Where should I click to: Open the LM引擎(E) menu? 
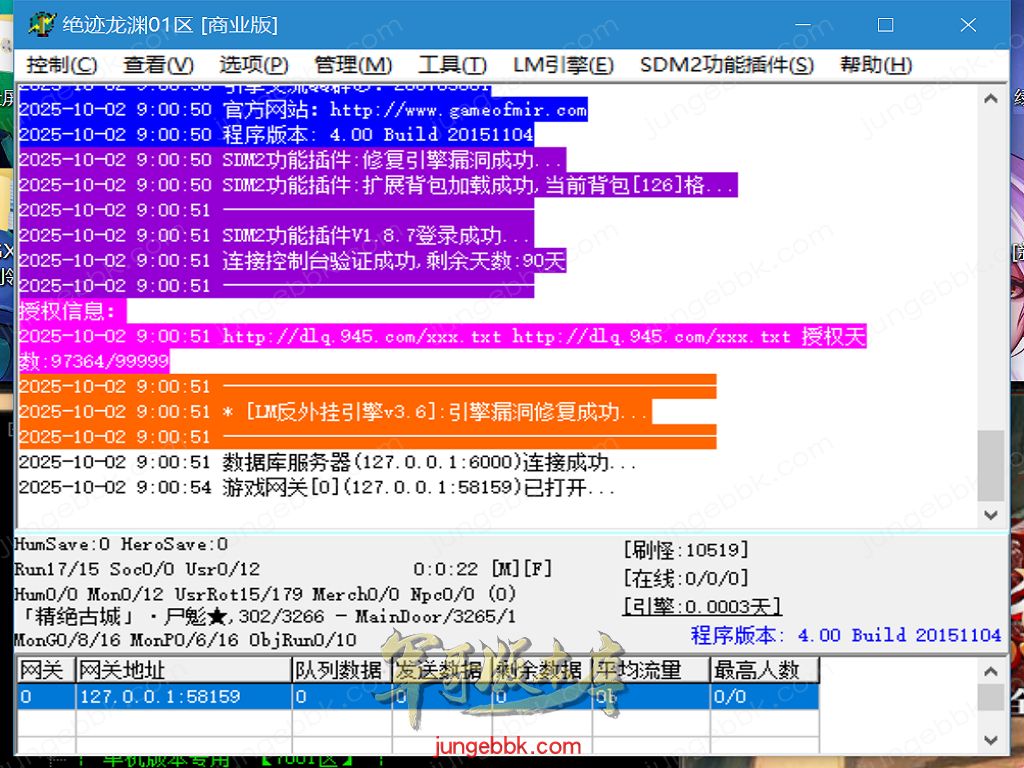click(x=563, y=65)
